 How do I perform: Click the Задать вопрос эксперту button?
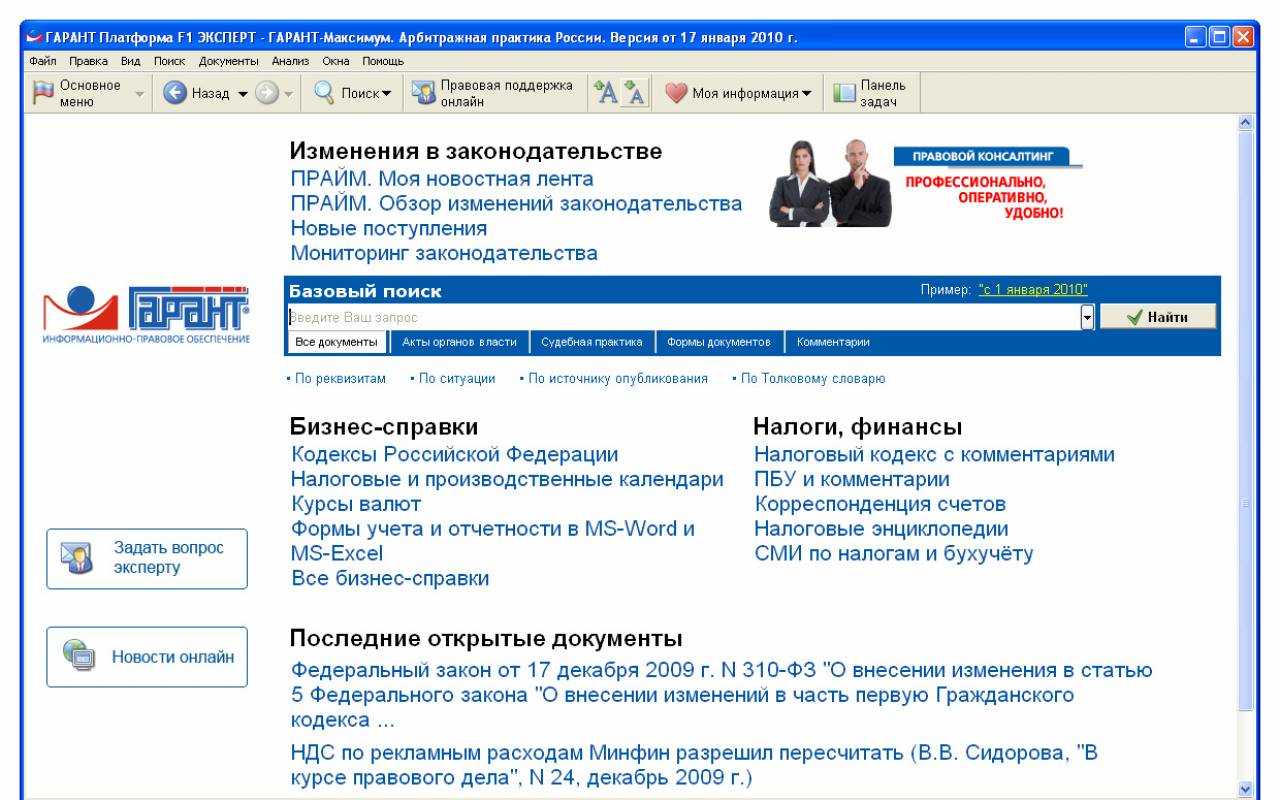point(147,559)
